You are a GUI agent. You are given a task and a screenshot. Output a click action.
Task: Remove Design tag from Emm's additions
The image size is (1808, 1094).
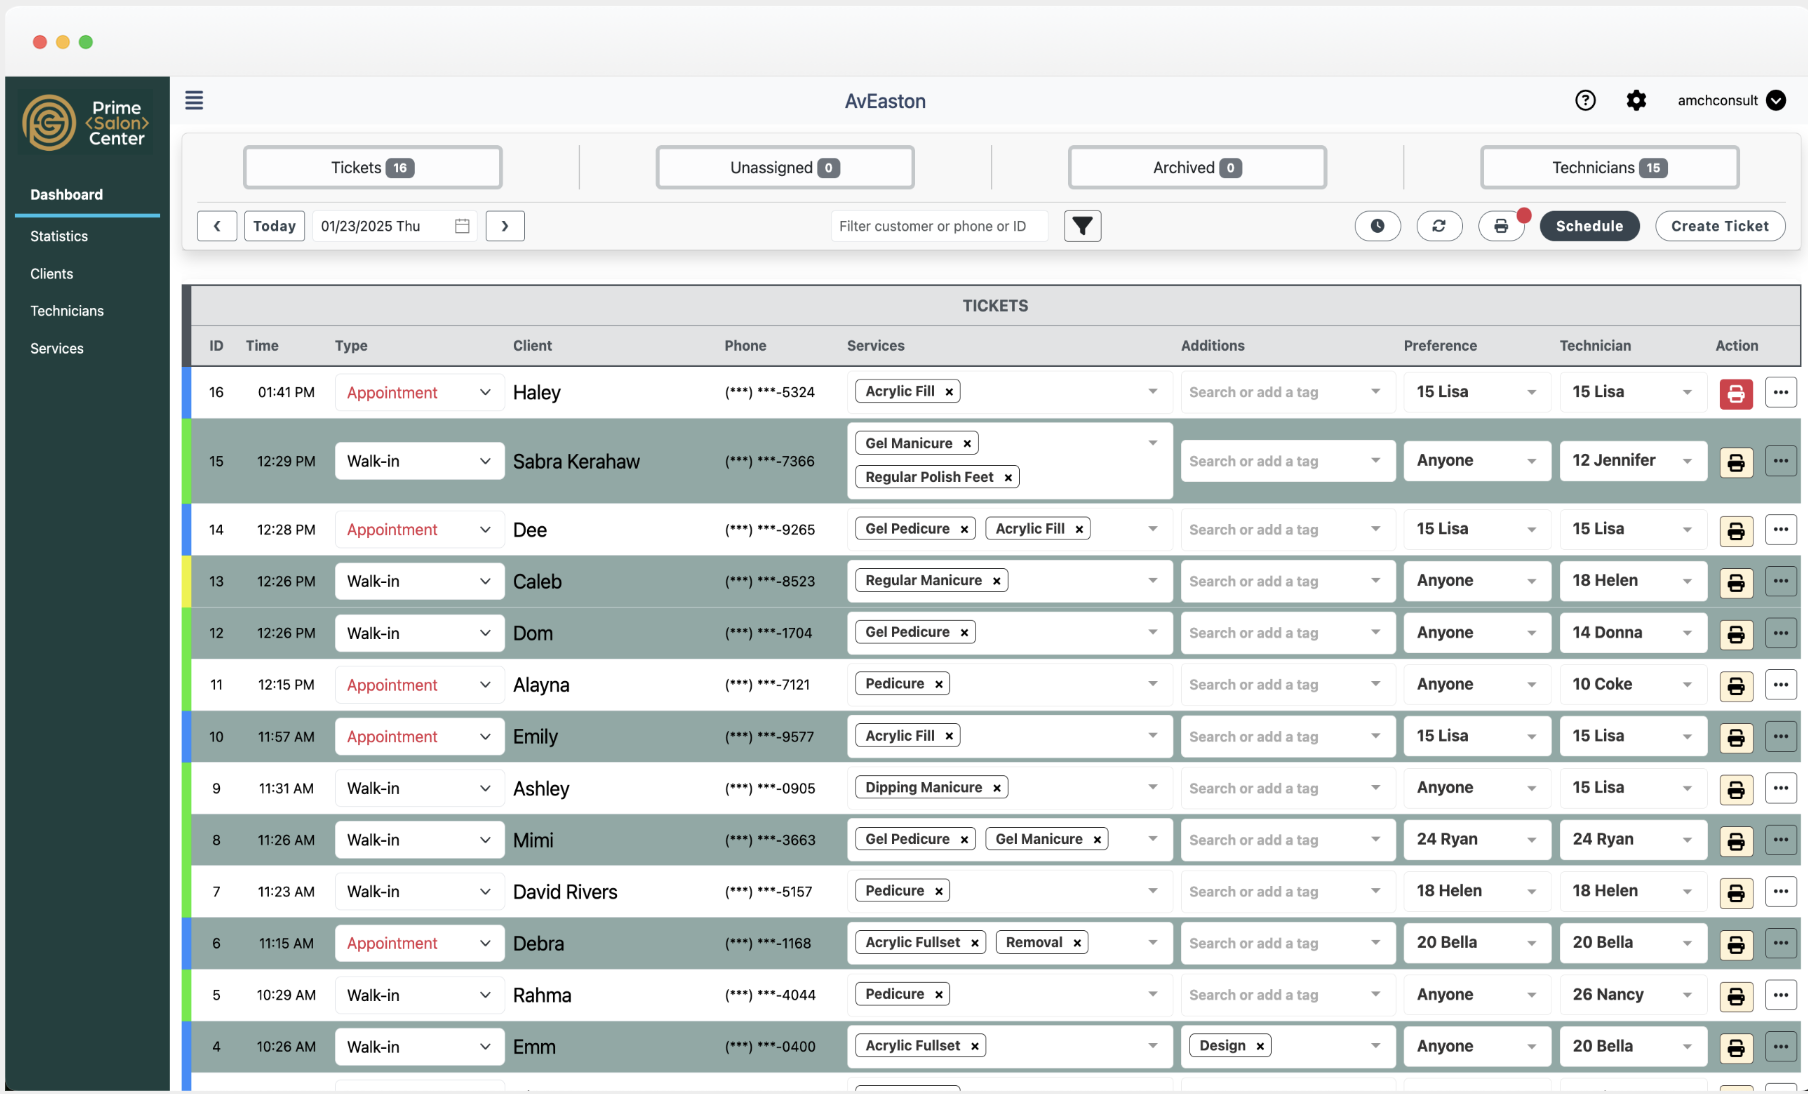tap(1260, 1046)
